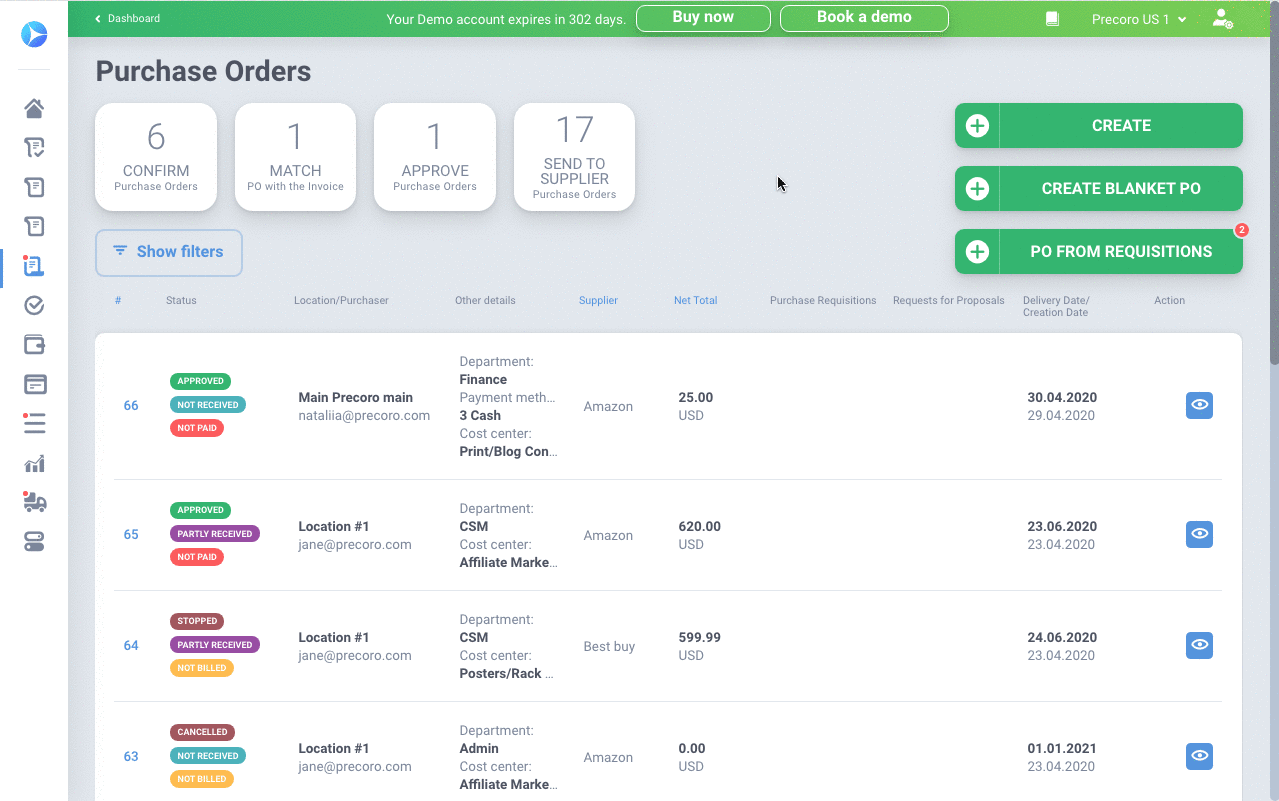Viewport: 1279px width, 801px height.
Task: Click the 30.04.2020 delivery date
Action: click(x=1062, y=397)
